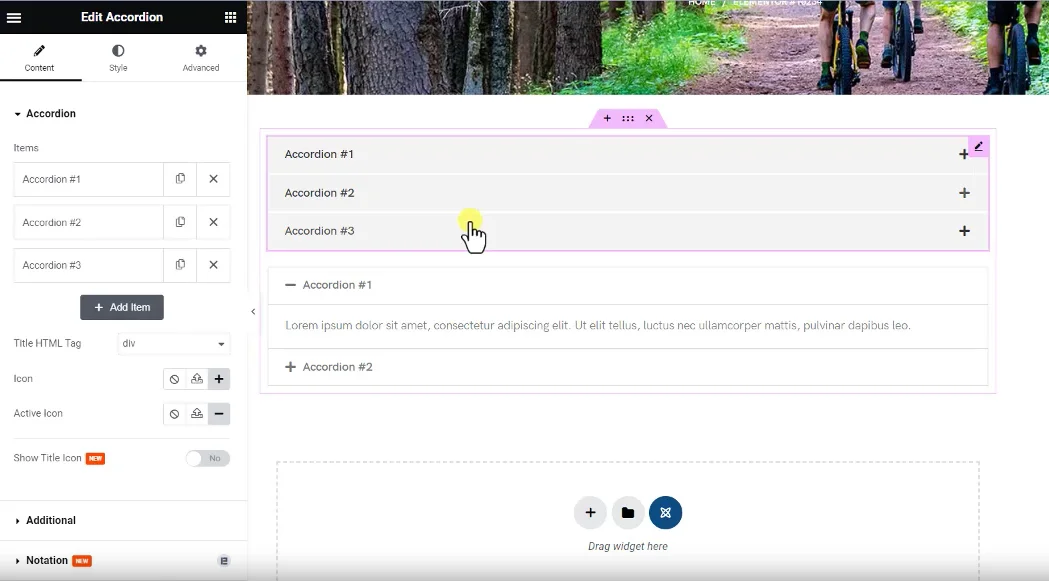
Task: Collapse the editor side panel
Action: (253, 311)
